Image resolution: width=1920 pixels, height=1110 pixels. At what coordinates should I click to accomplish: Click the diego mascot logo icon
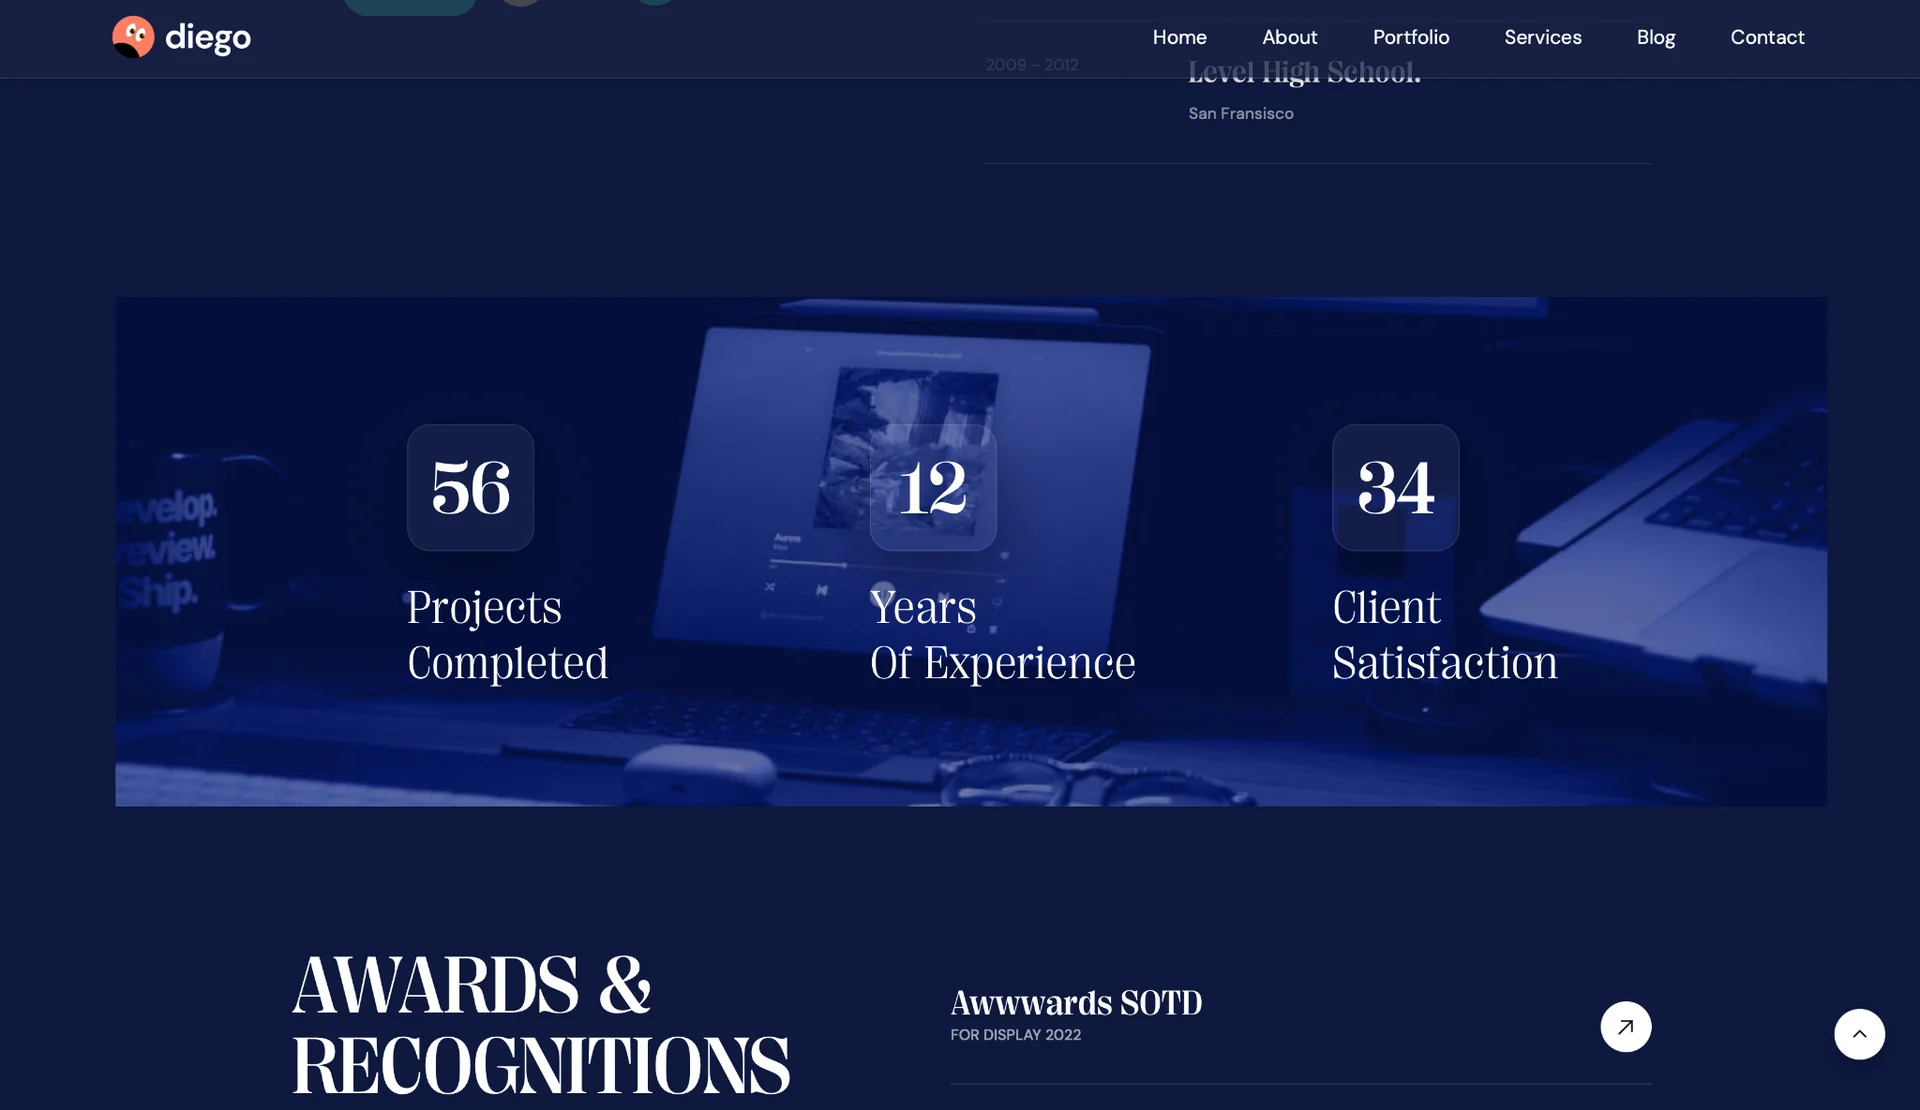(133, 37)
